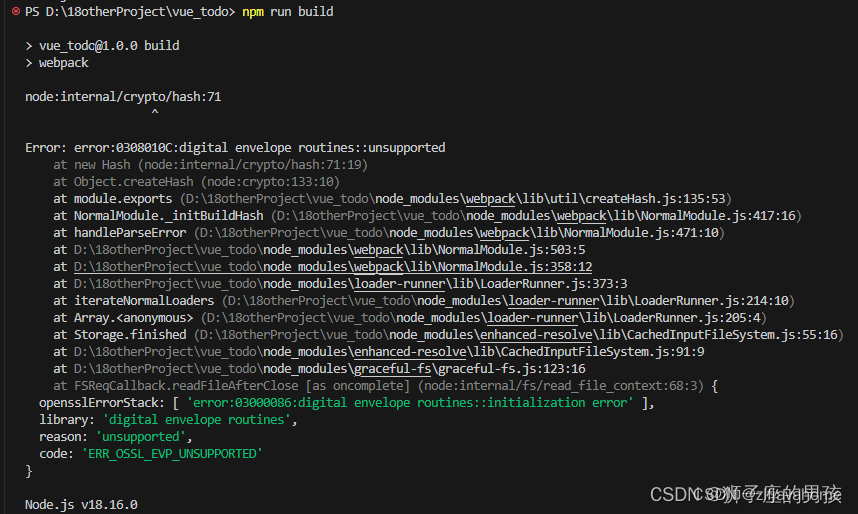Open the LoaderRunner.js:214:10 path link

pos(508,301)
